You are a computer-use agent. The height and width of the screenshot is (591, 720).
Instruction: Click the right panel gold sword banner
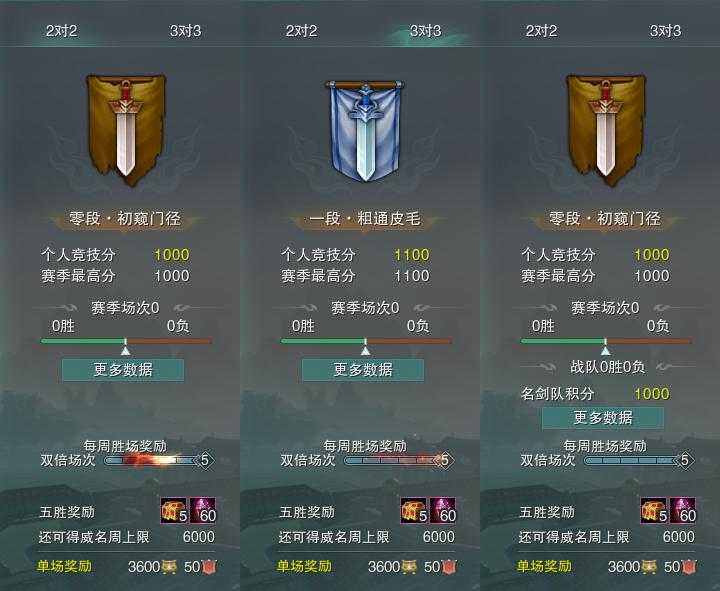pyautogui.click(x=606, y=130)
